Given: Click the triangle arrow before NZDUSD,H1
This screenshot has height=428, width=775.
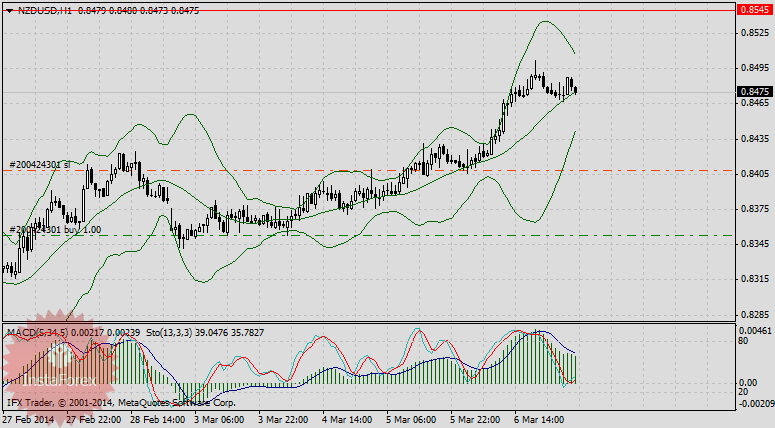Looking at the screenshot, I should (x=9, y=9).
